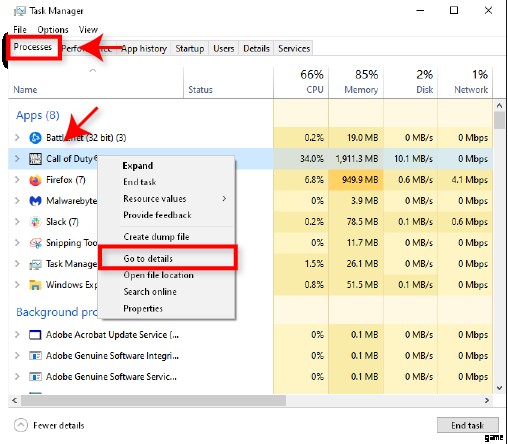The image size is (508, 444).
Task: Expand the Slack (7) process group
Action: coord(17,222)
